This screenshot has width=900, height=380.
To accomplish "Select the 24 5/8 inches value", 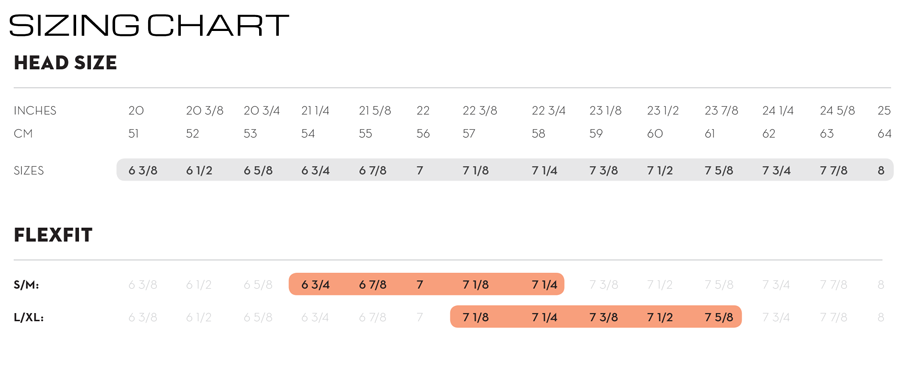I will [837, 111].
